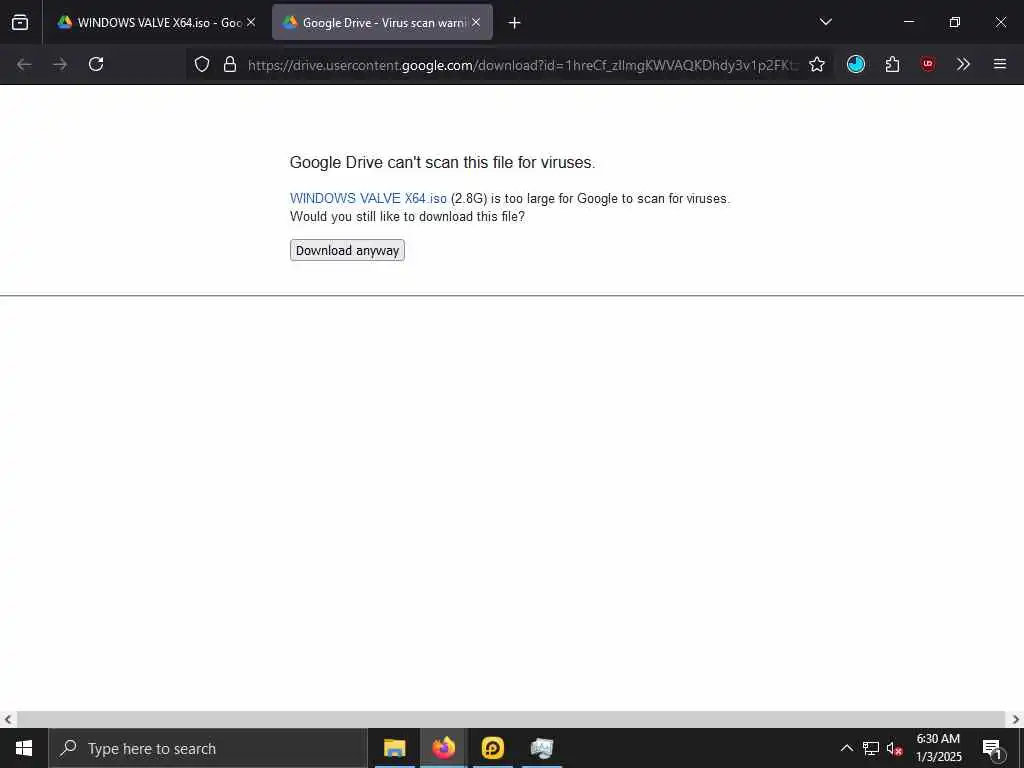Reload the current page
1024x768 pixels.
[x=96, y=64]
